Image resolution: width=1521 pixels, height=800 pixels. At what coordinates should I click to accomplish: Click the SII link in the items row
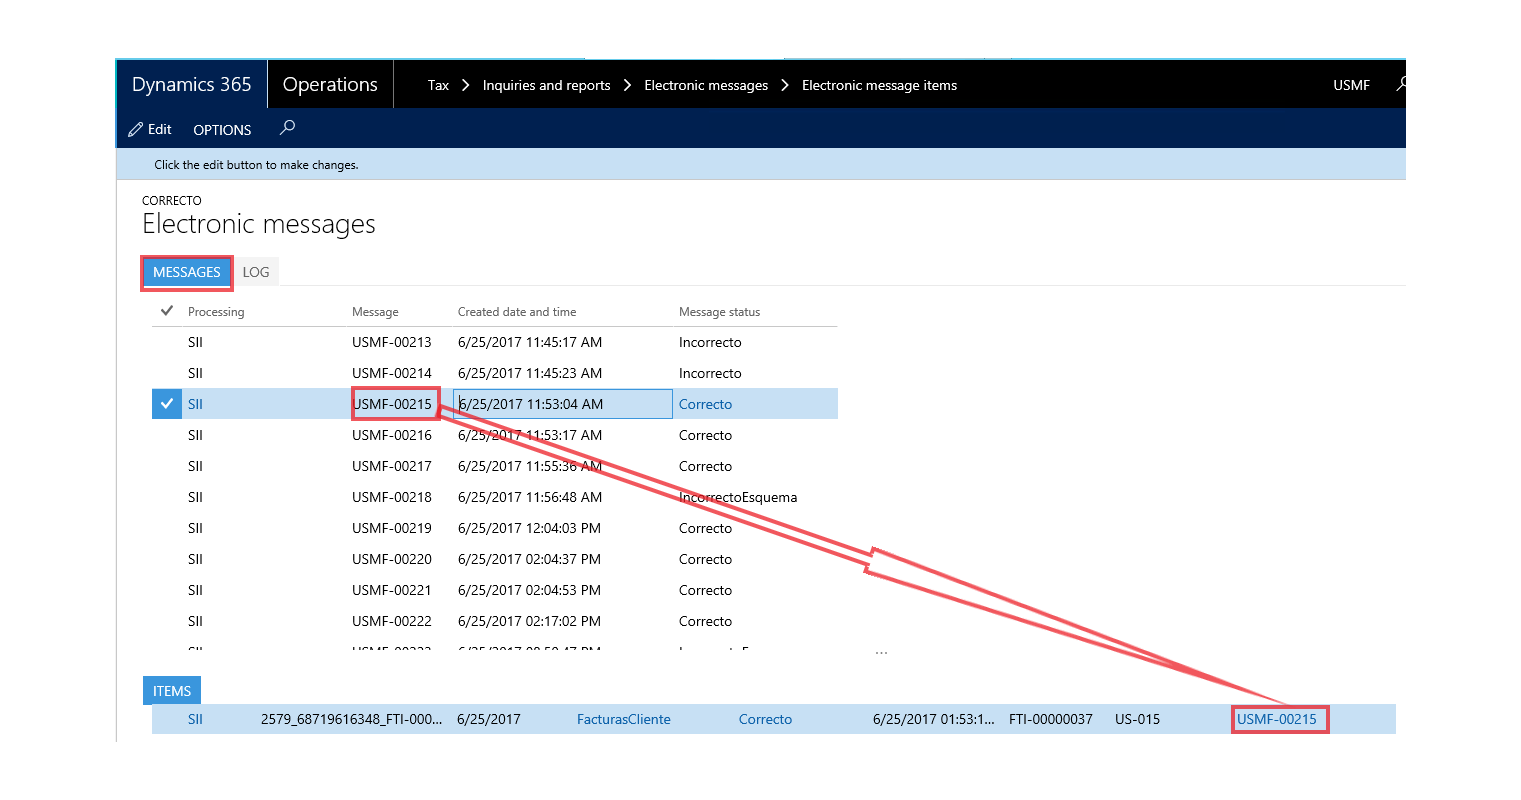tap(195, 719)
